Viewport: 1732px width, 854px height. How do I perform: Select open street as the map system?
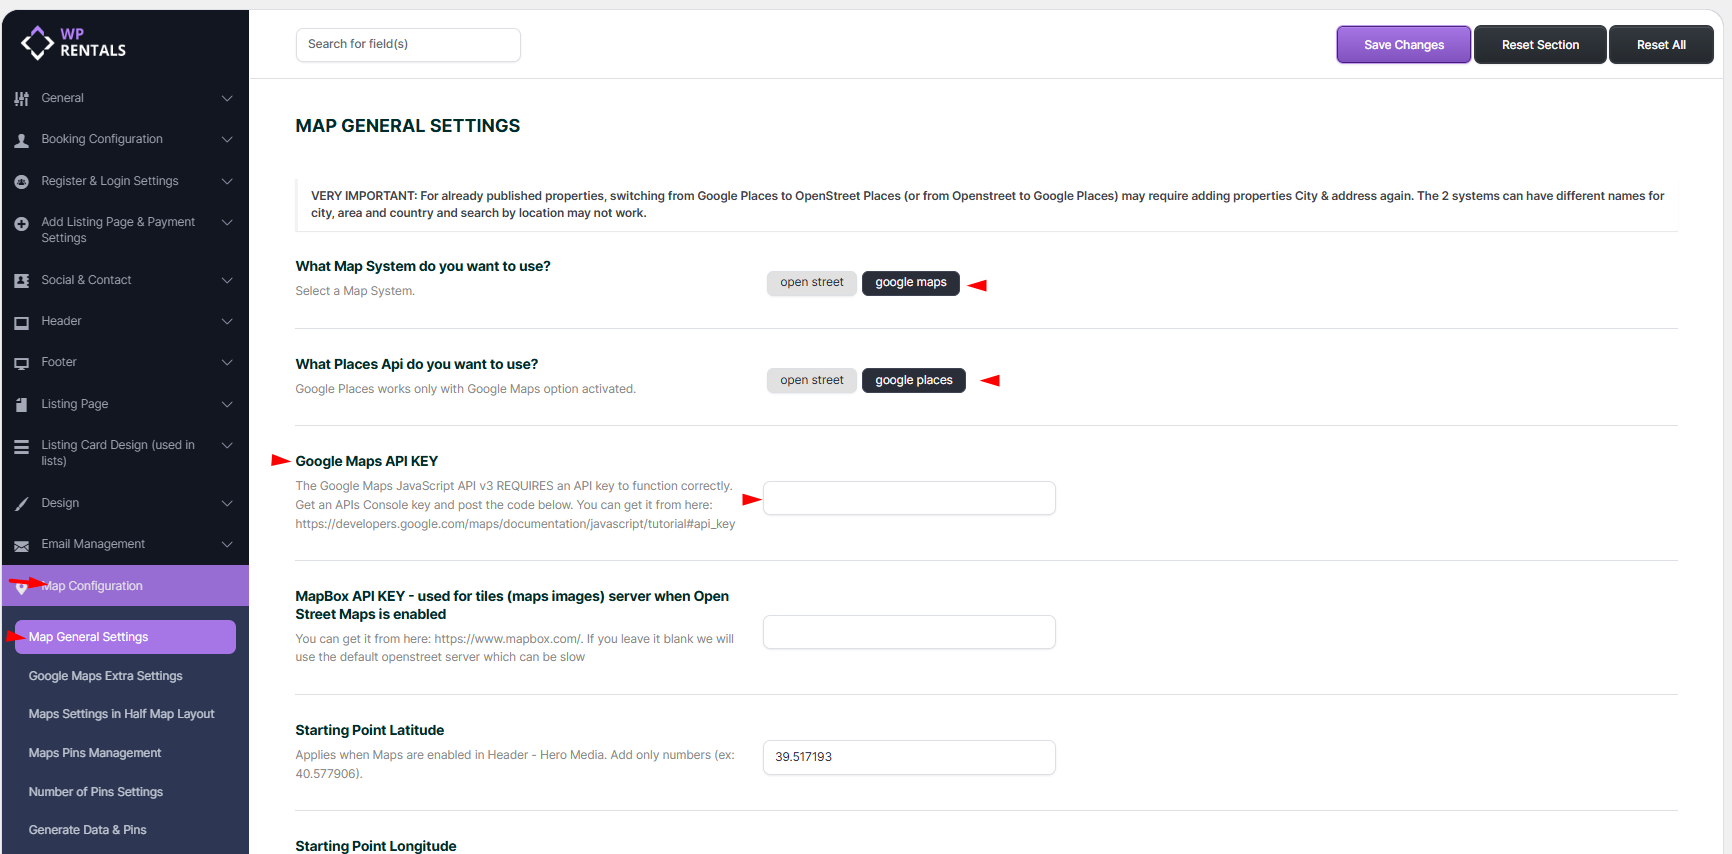tap(811, 283)
